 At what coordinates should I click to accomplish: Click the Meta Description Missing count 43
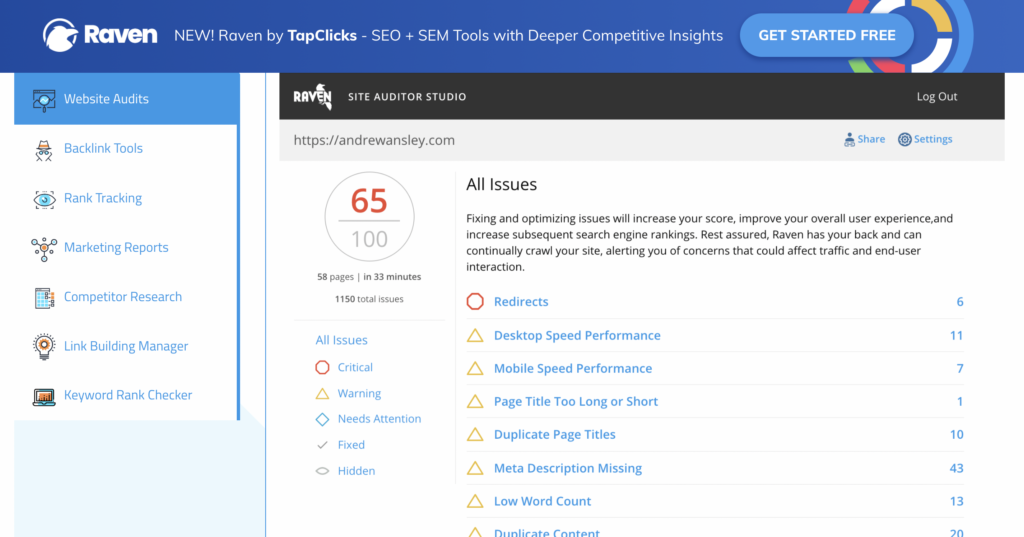tap(956, 468)
